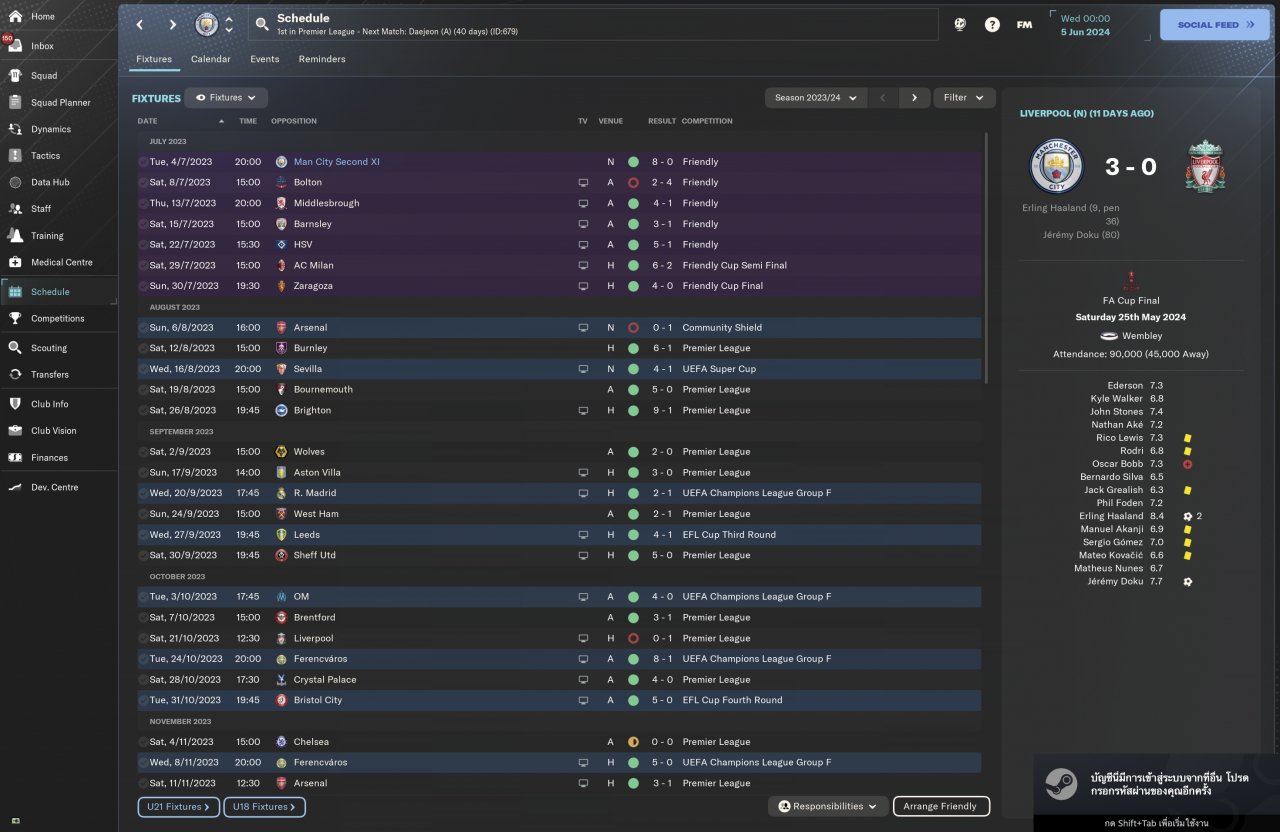Switch to the Reminders tab
This screenshot has width=1280, height=832.
(x=322, y=59)
